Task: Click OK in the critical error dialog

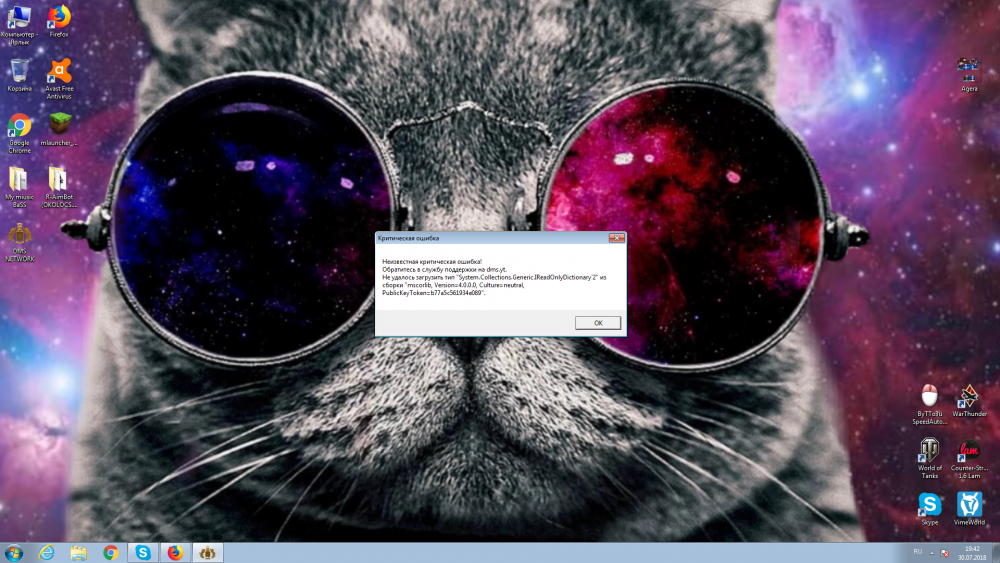Action: 598,323
